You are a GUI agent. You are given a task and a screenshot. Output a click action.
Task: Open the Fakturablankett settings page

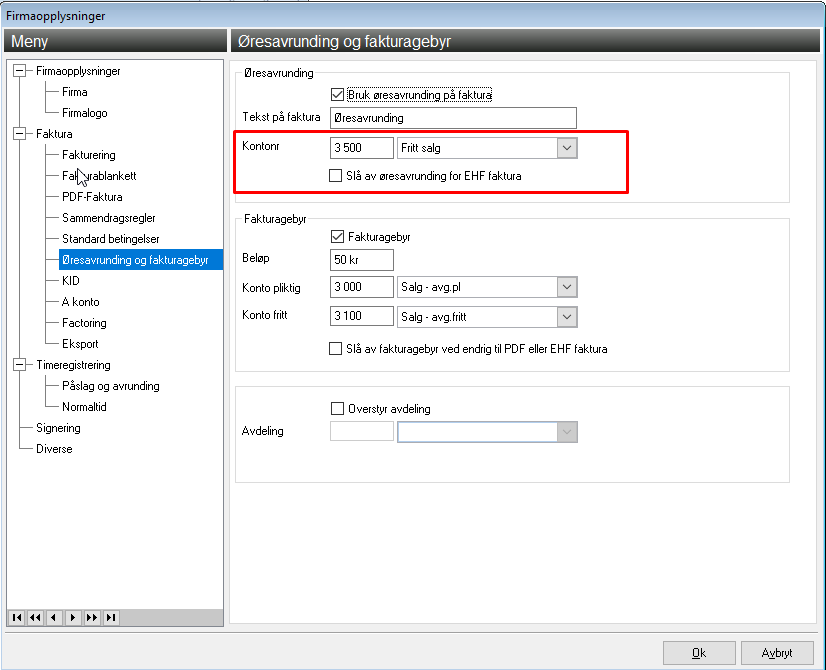[x=99, y=176]
